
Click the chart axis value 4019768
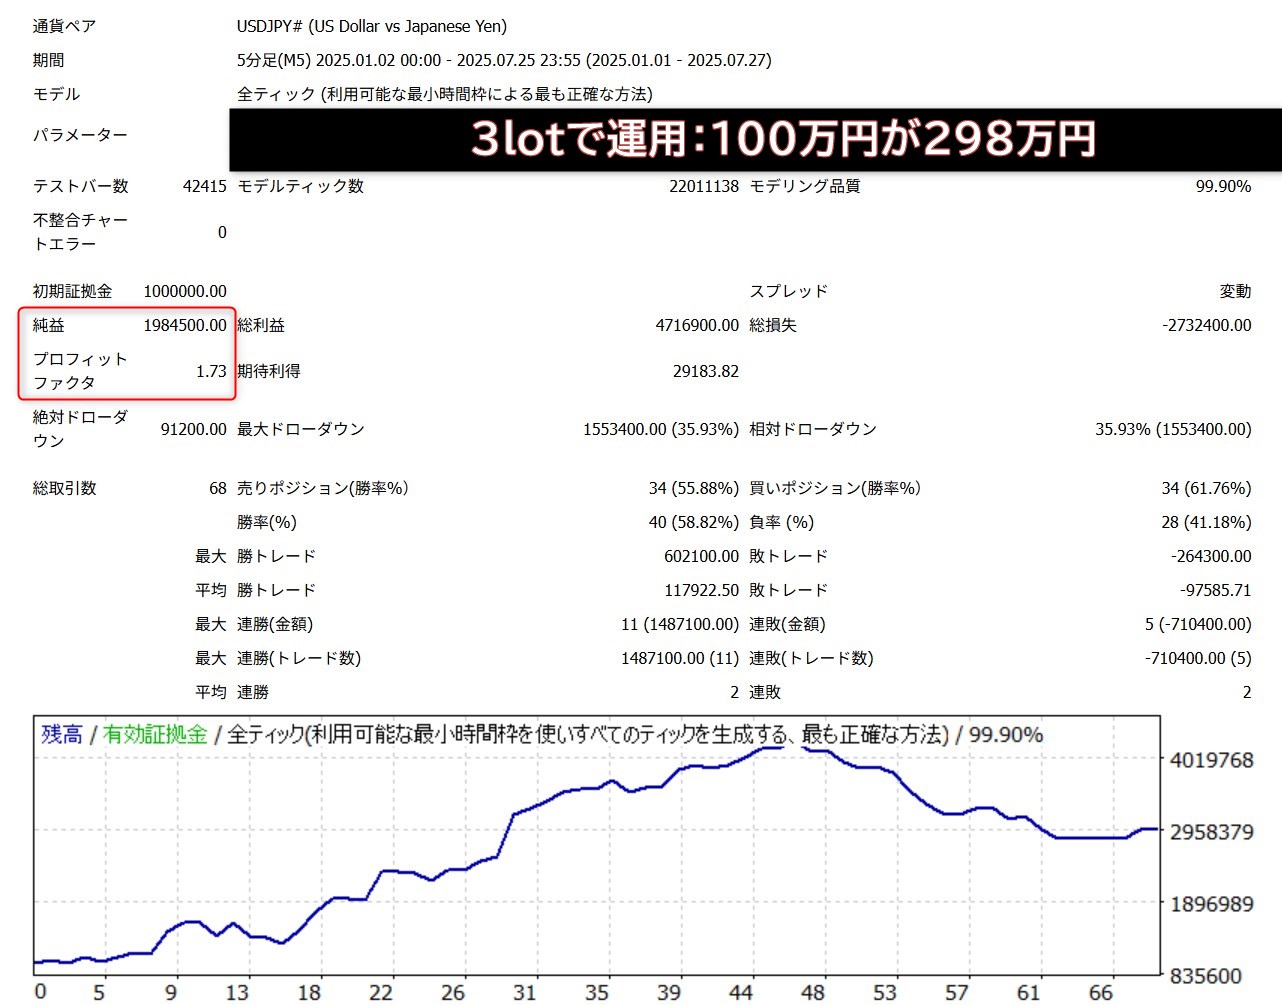coord(1211,760)
